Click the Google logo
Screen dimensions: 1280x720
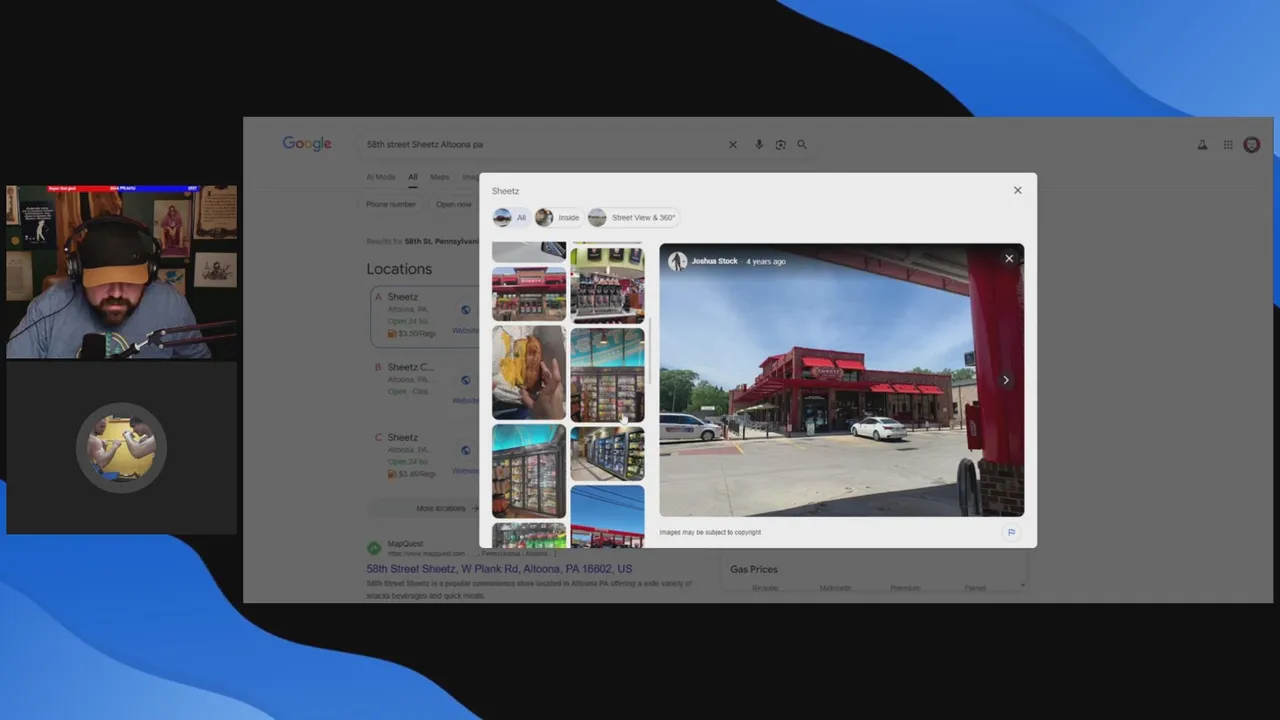click(x=307, y=144)
